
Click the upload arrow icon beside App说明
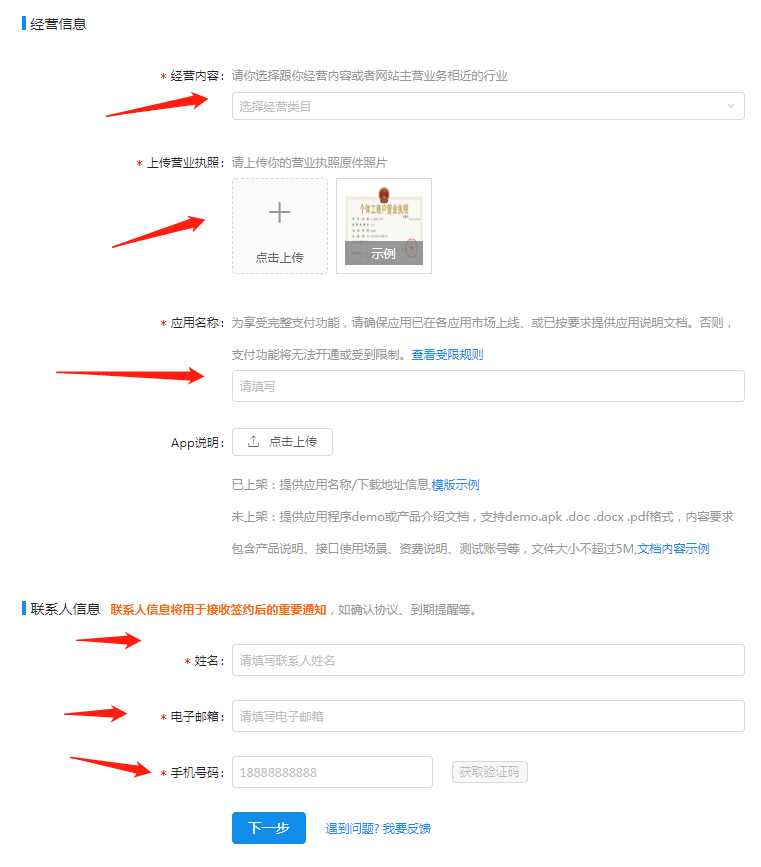pyautogui.click(x=253, y=441)
